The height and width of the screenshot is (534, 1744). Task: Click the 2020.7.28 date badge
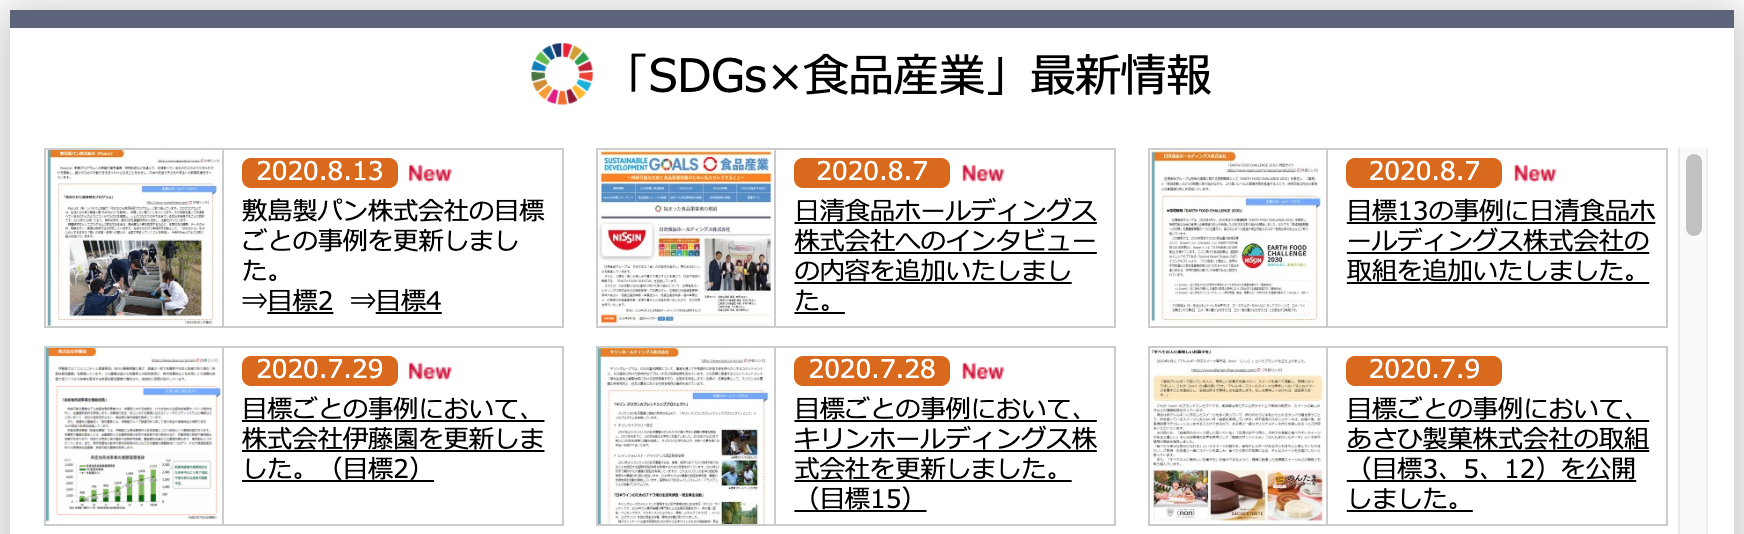tap(871, 370)
